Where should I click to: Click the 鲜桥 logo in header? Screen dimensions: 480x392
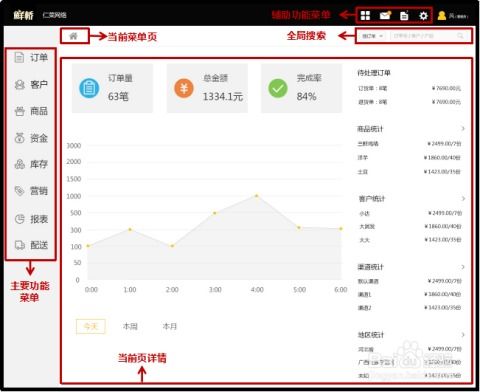pos(23,15)
